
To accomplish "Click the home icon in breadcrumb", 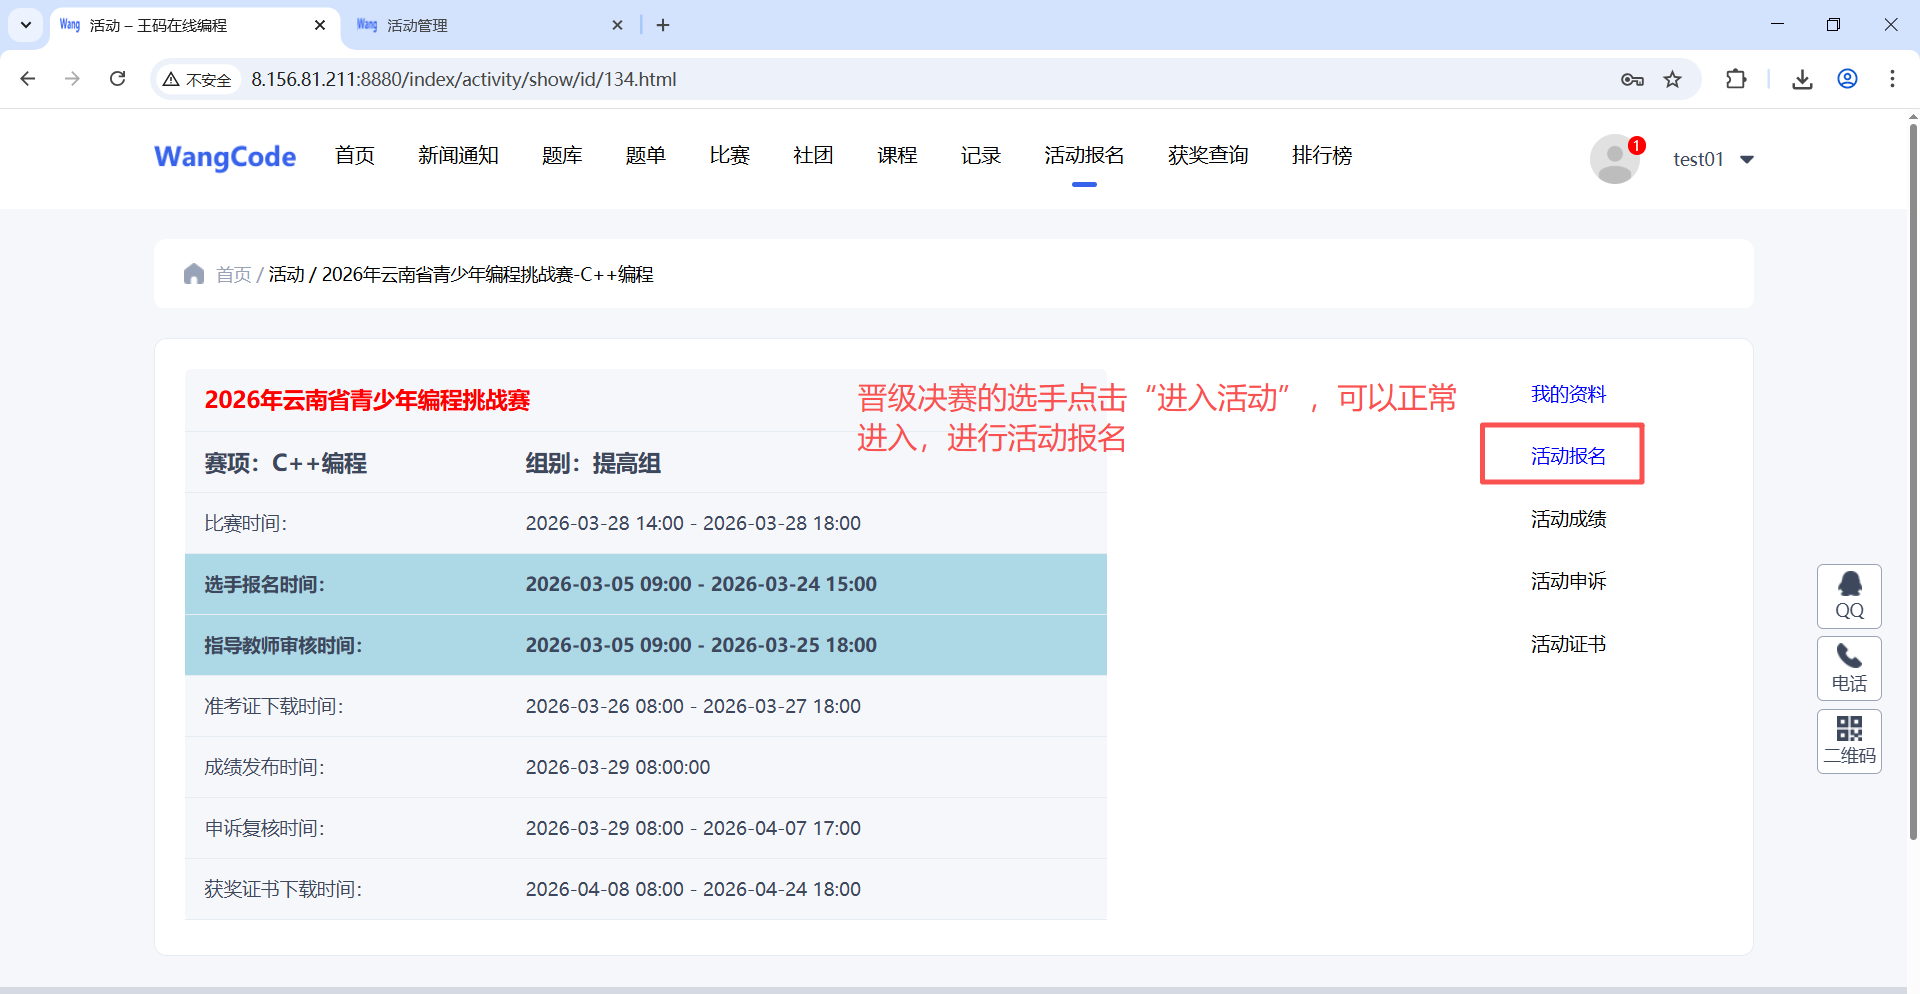I will pos(194,274).
